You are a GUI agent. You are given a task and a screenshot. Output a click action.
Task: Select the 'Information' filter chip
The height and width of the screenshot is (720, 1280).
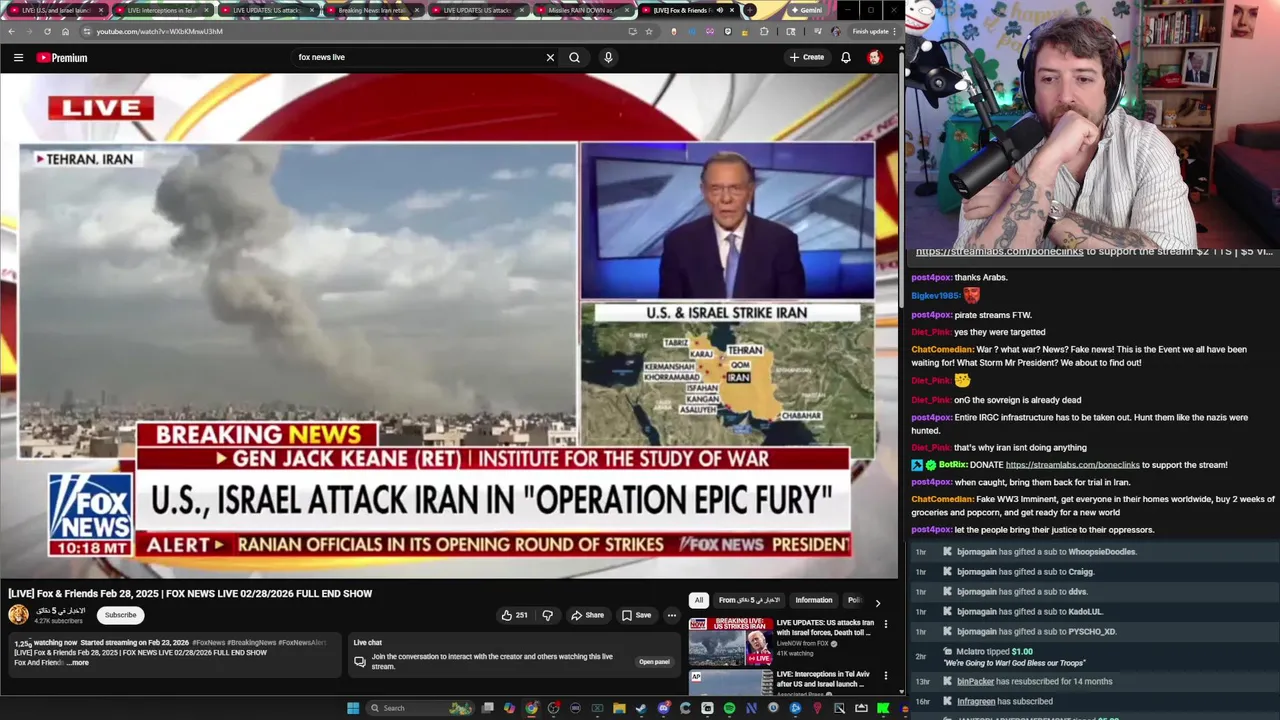(x=813, y=600)
